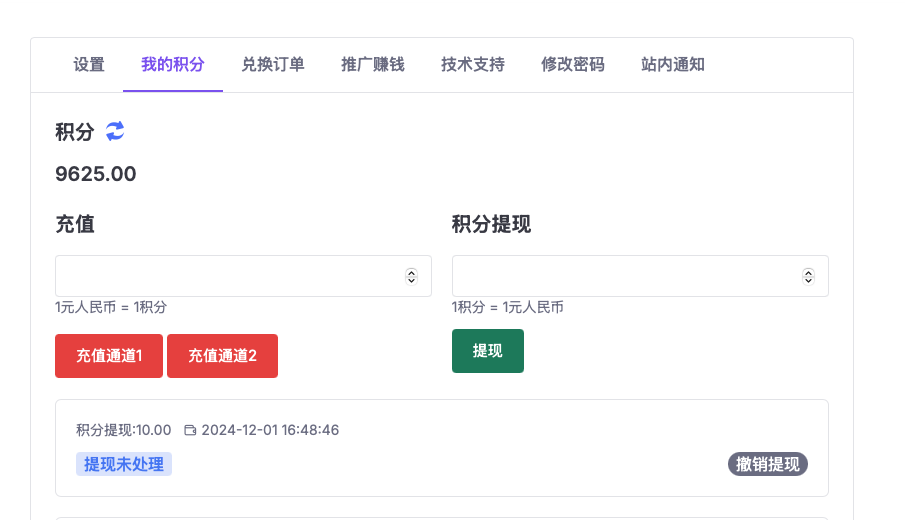Select the 技术支持 tab
Image resolution: width=905 pixels, height=520 pixels.
pos(473,65)
